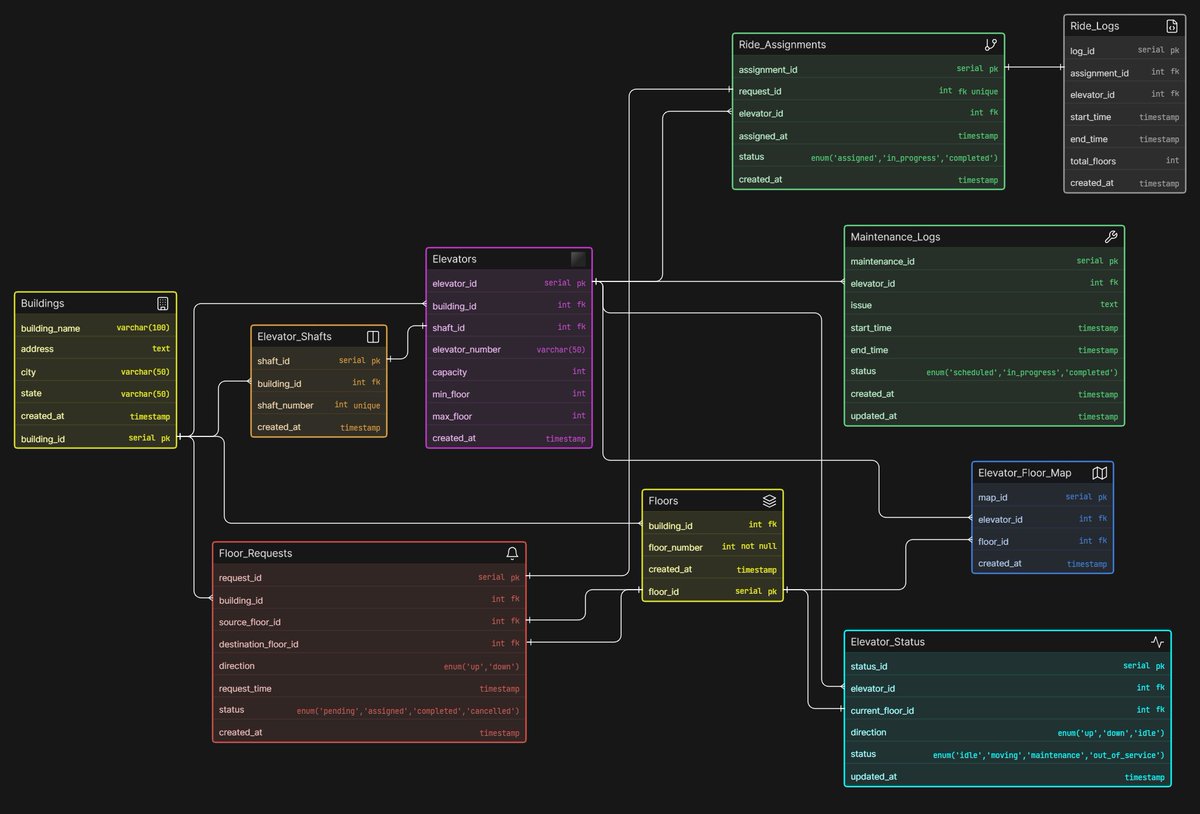Select the Elevator_Floor_Map table header
This screenshot has height=814, width=1200.
(1042, 473)
